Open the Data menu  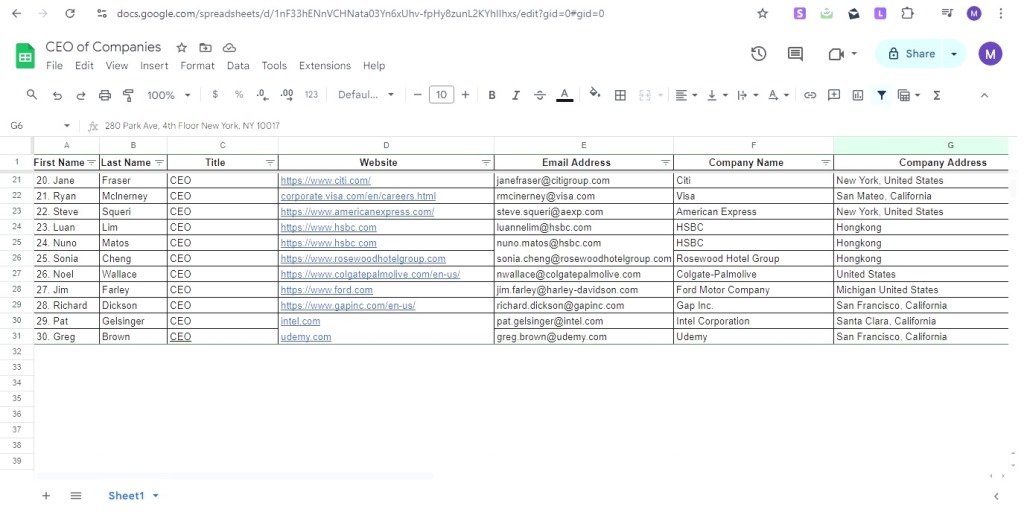238,65
